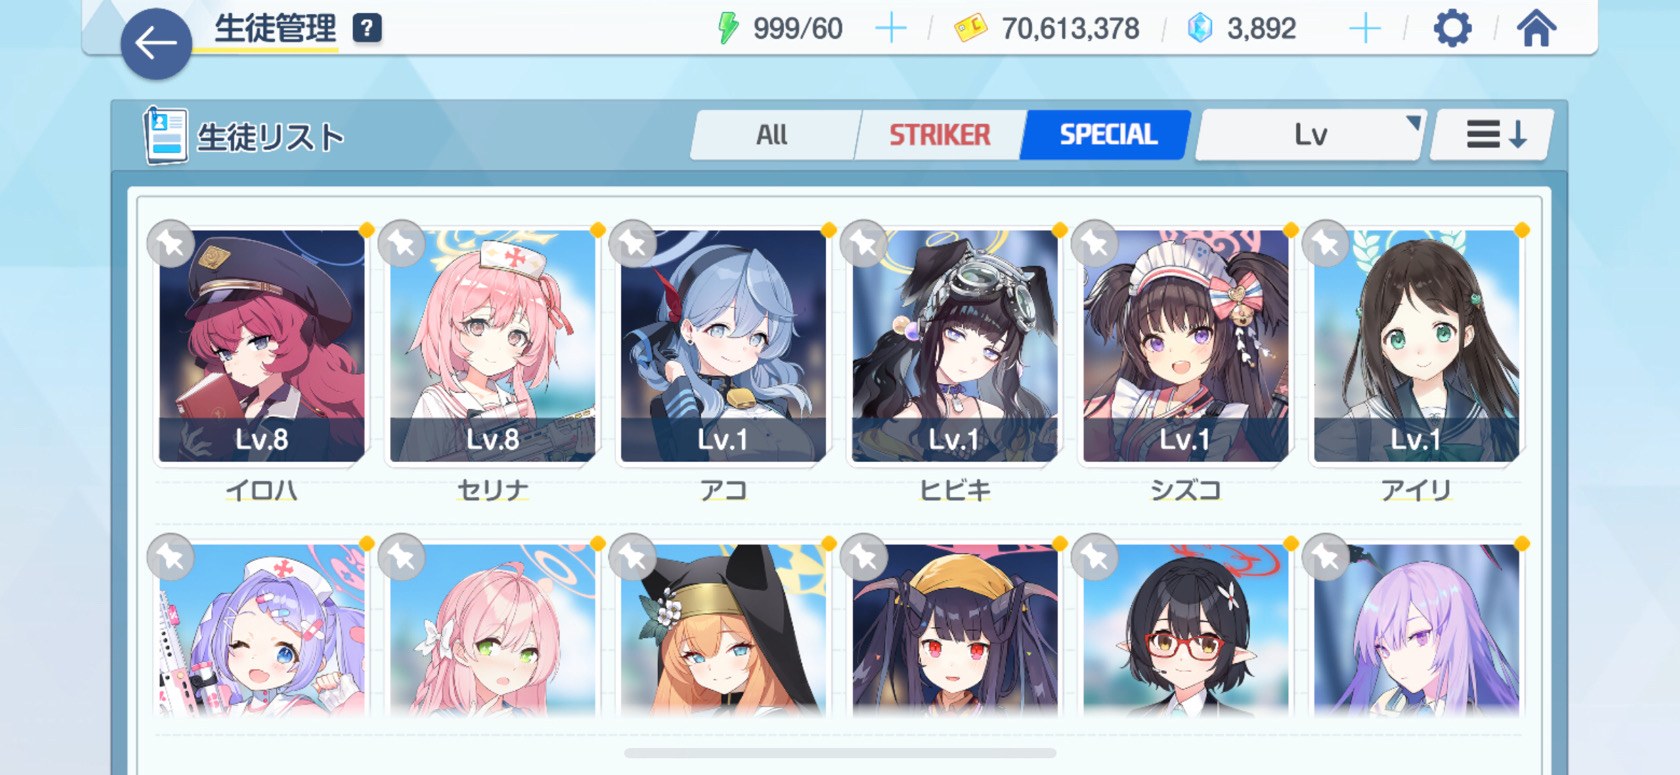Toggle favorite pin on イロハ card

coord(171,243)
